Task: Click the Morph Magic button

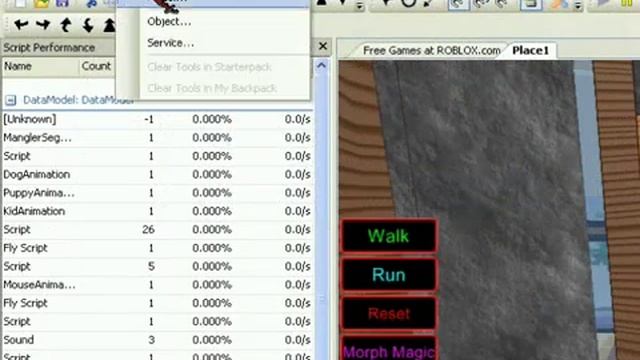Action: coord(388,350)
